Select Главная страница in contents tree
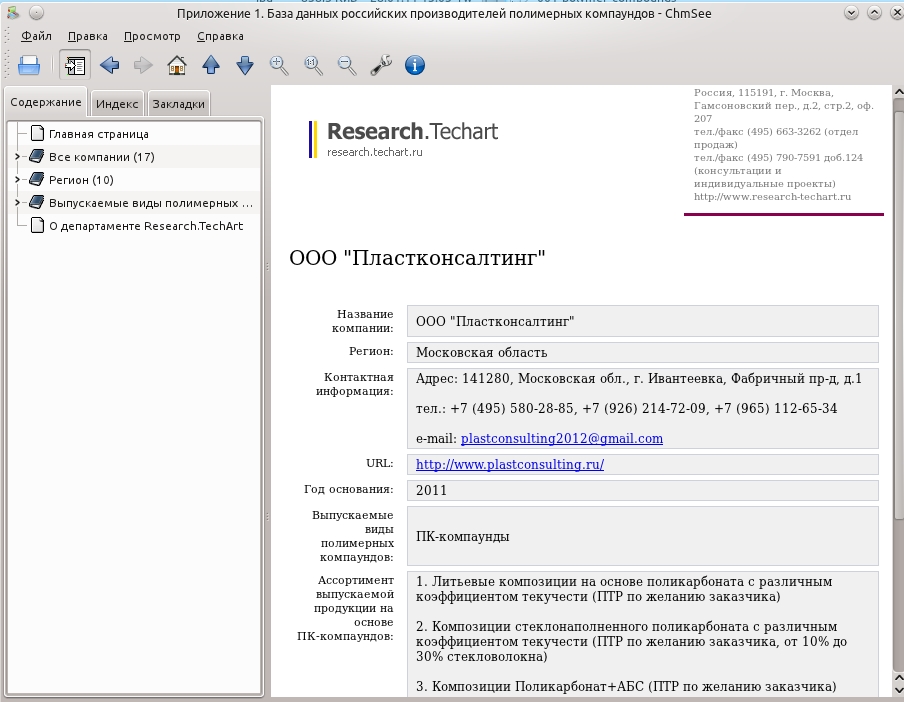The image size is (904, 702). [x=99, y=134]
